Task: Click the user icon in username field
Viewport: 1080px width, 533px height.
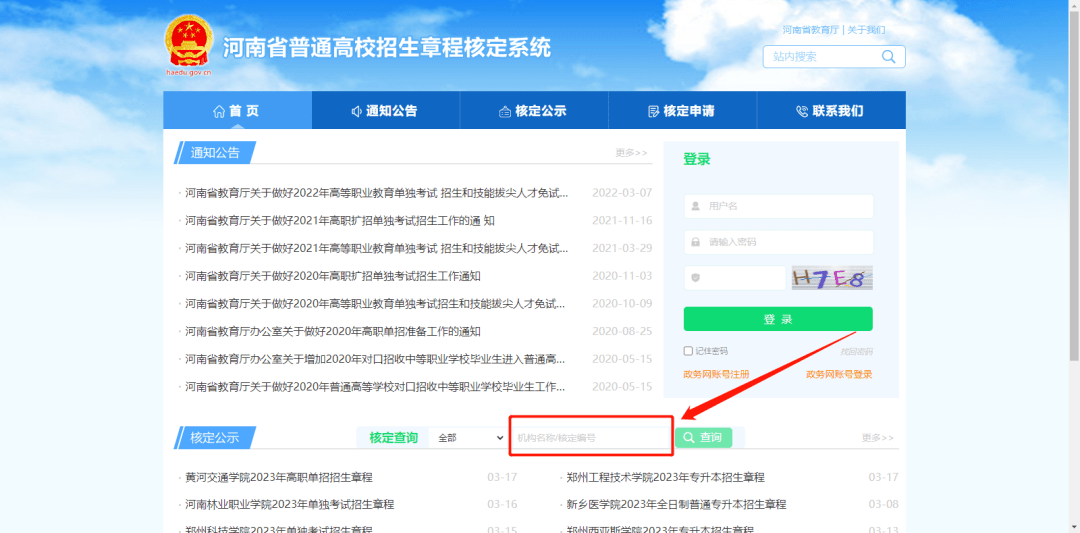Action: point(696,206)
